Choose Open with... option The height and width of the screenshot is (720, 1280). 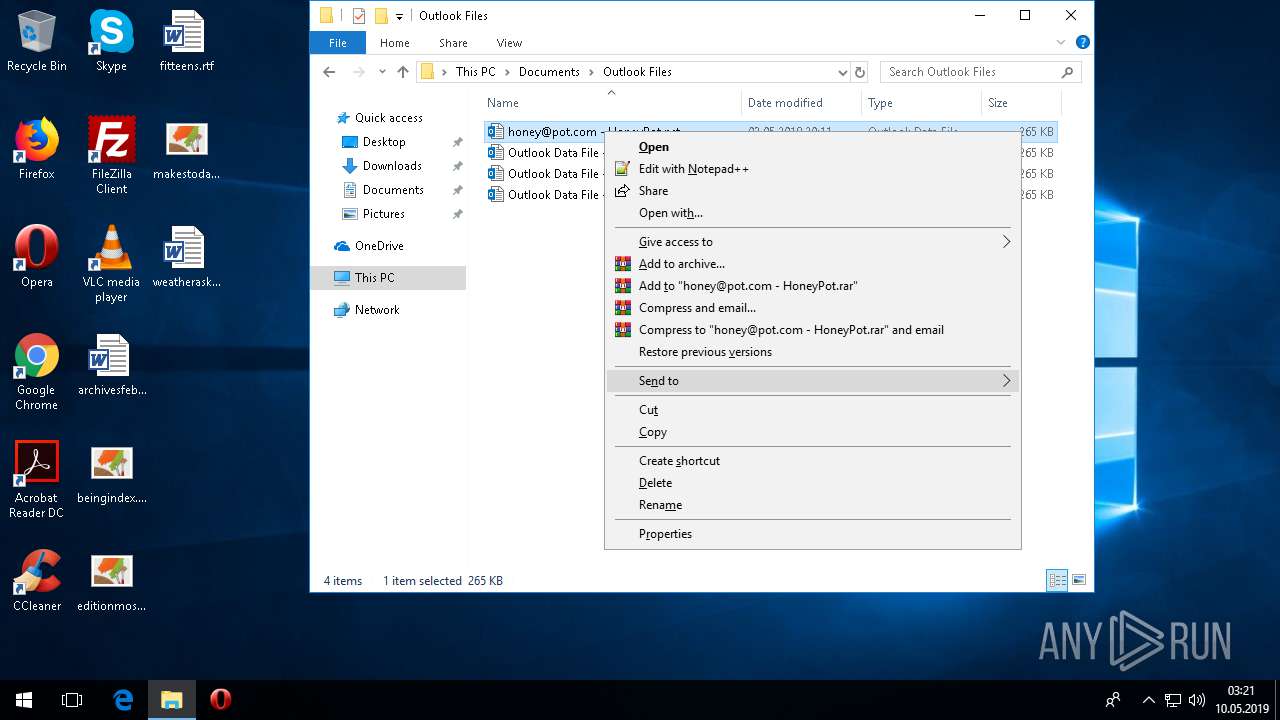tap(813, 213)
